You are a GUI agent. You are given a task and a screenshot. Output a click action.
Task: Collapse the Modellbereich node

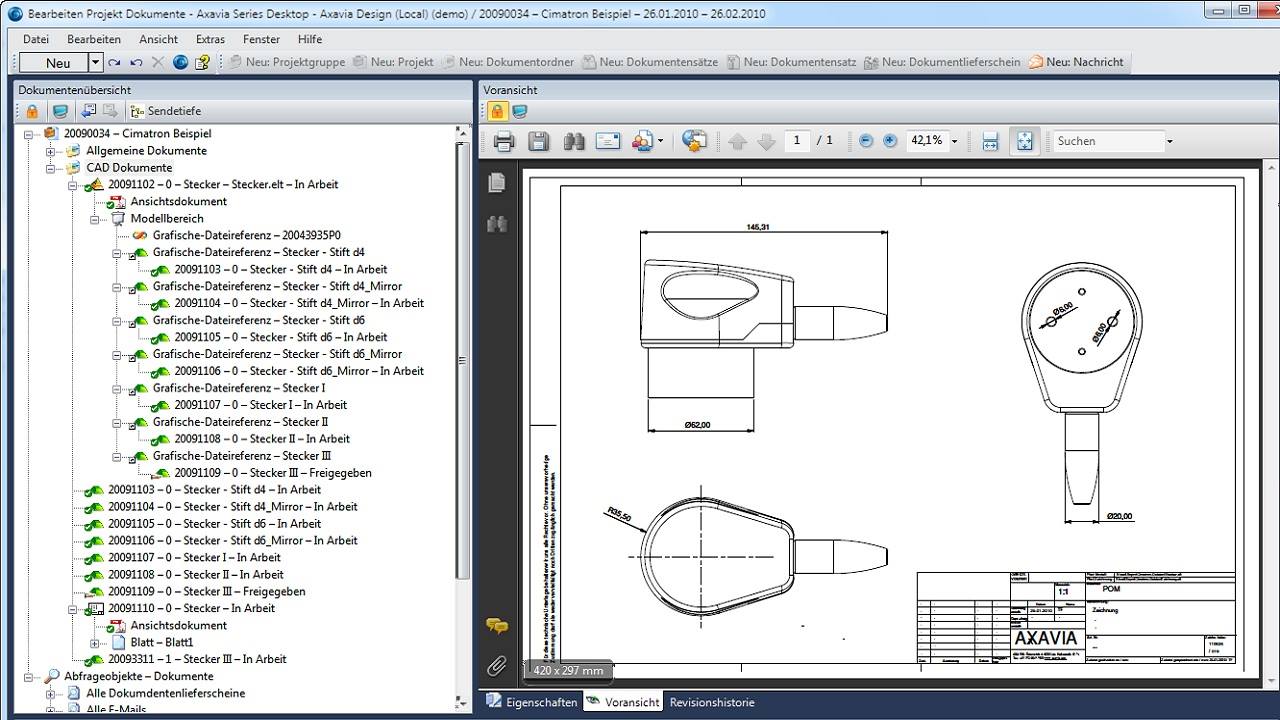coord(95,219)
